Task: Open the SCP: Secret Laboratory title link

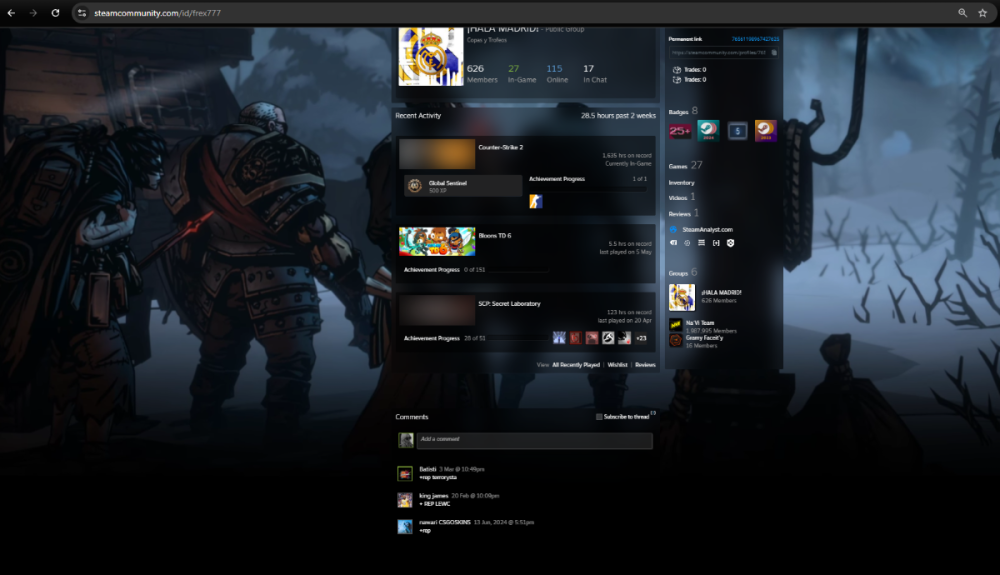Action: (x=510, y=303)
